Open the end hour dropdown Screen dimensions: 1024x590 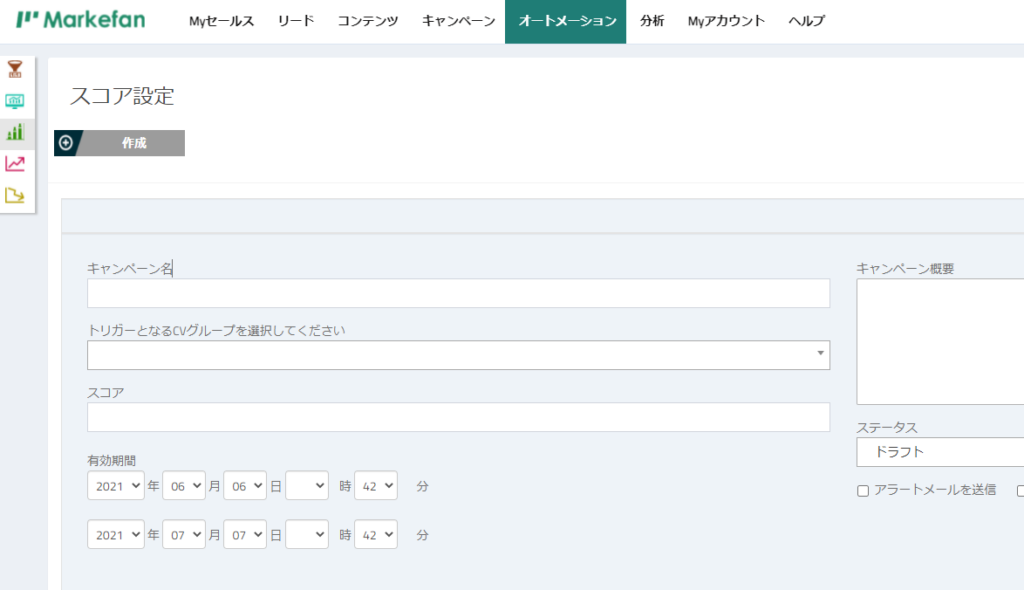tap(307, 534)
